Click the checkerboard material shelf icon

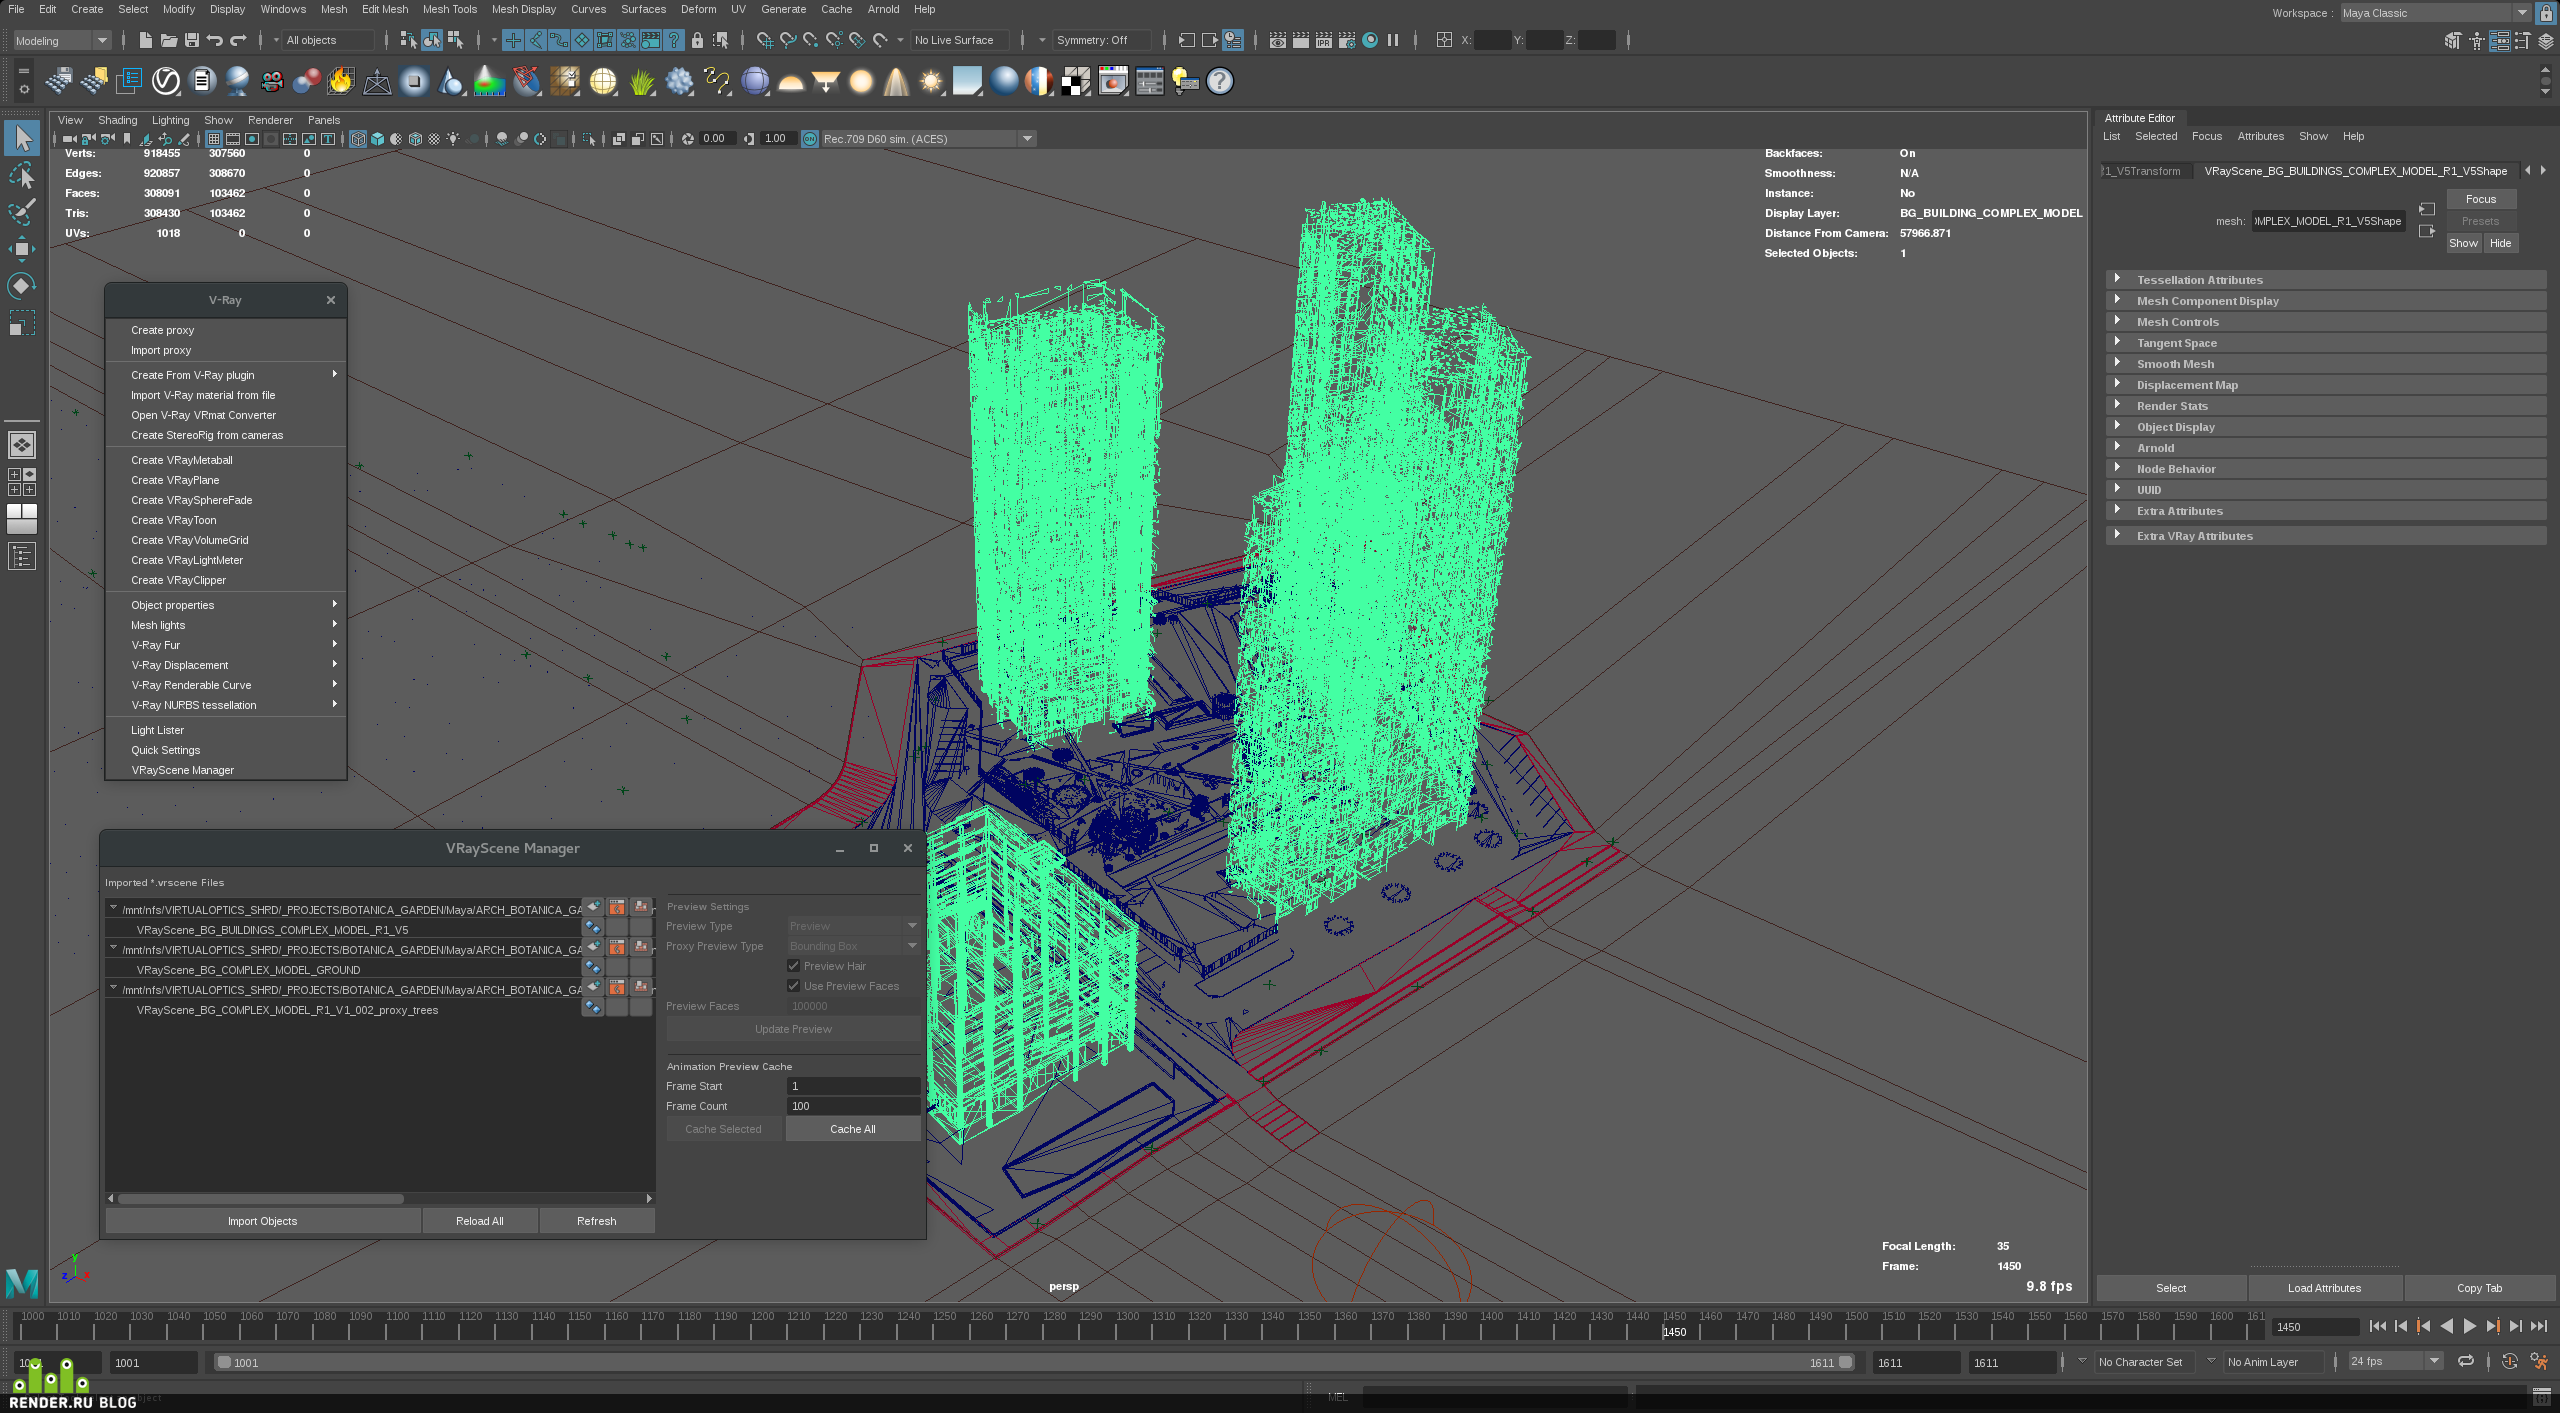pos(1076,81)
